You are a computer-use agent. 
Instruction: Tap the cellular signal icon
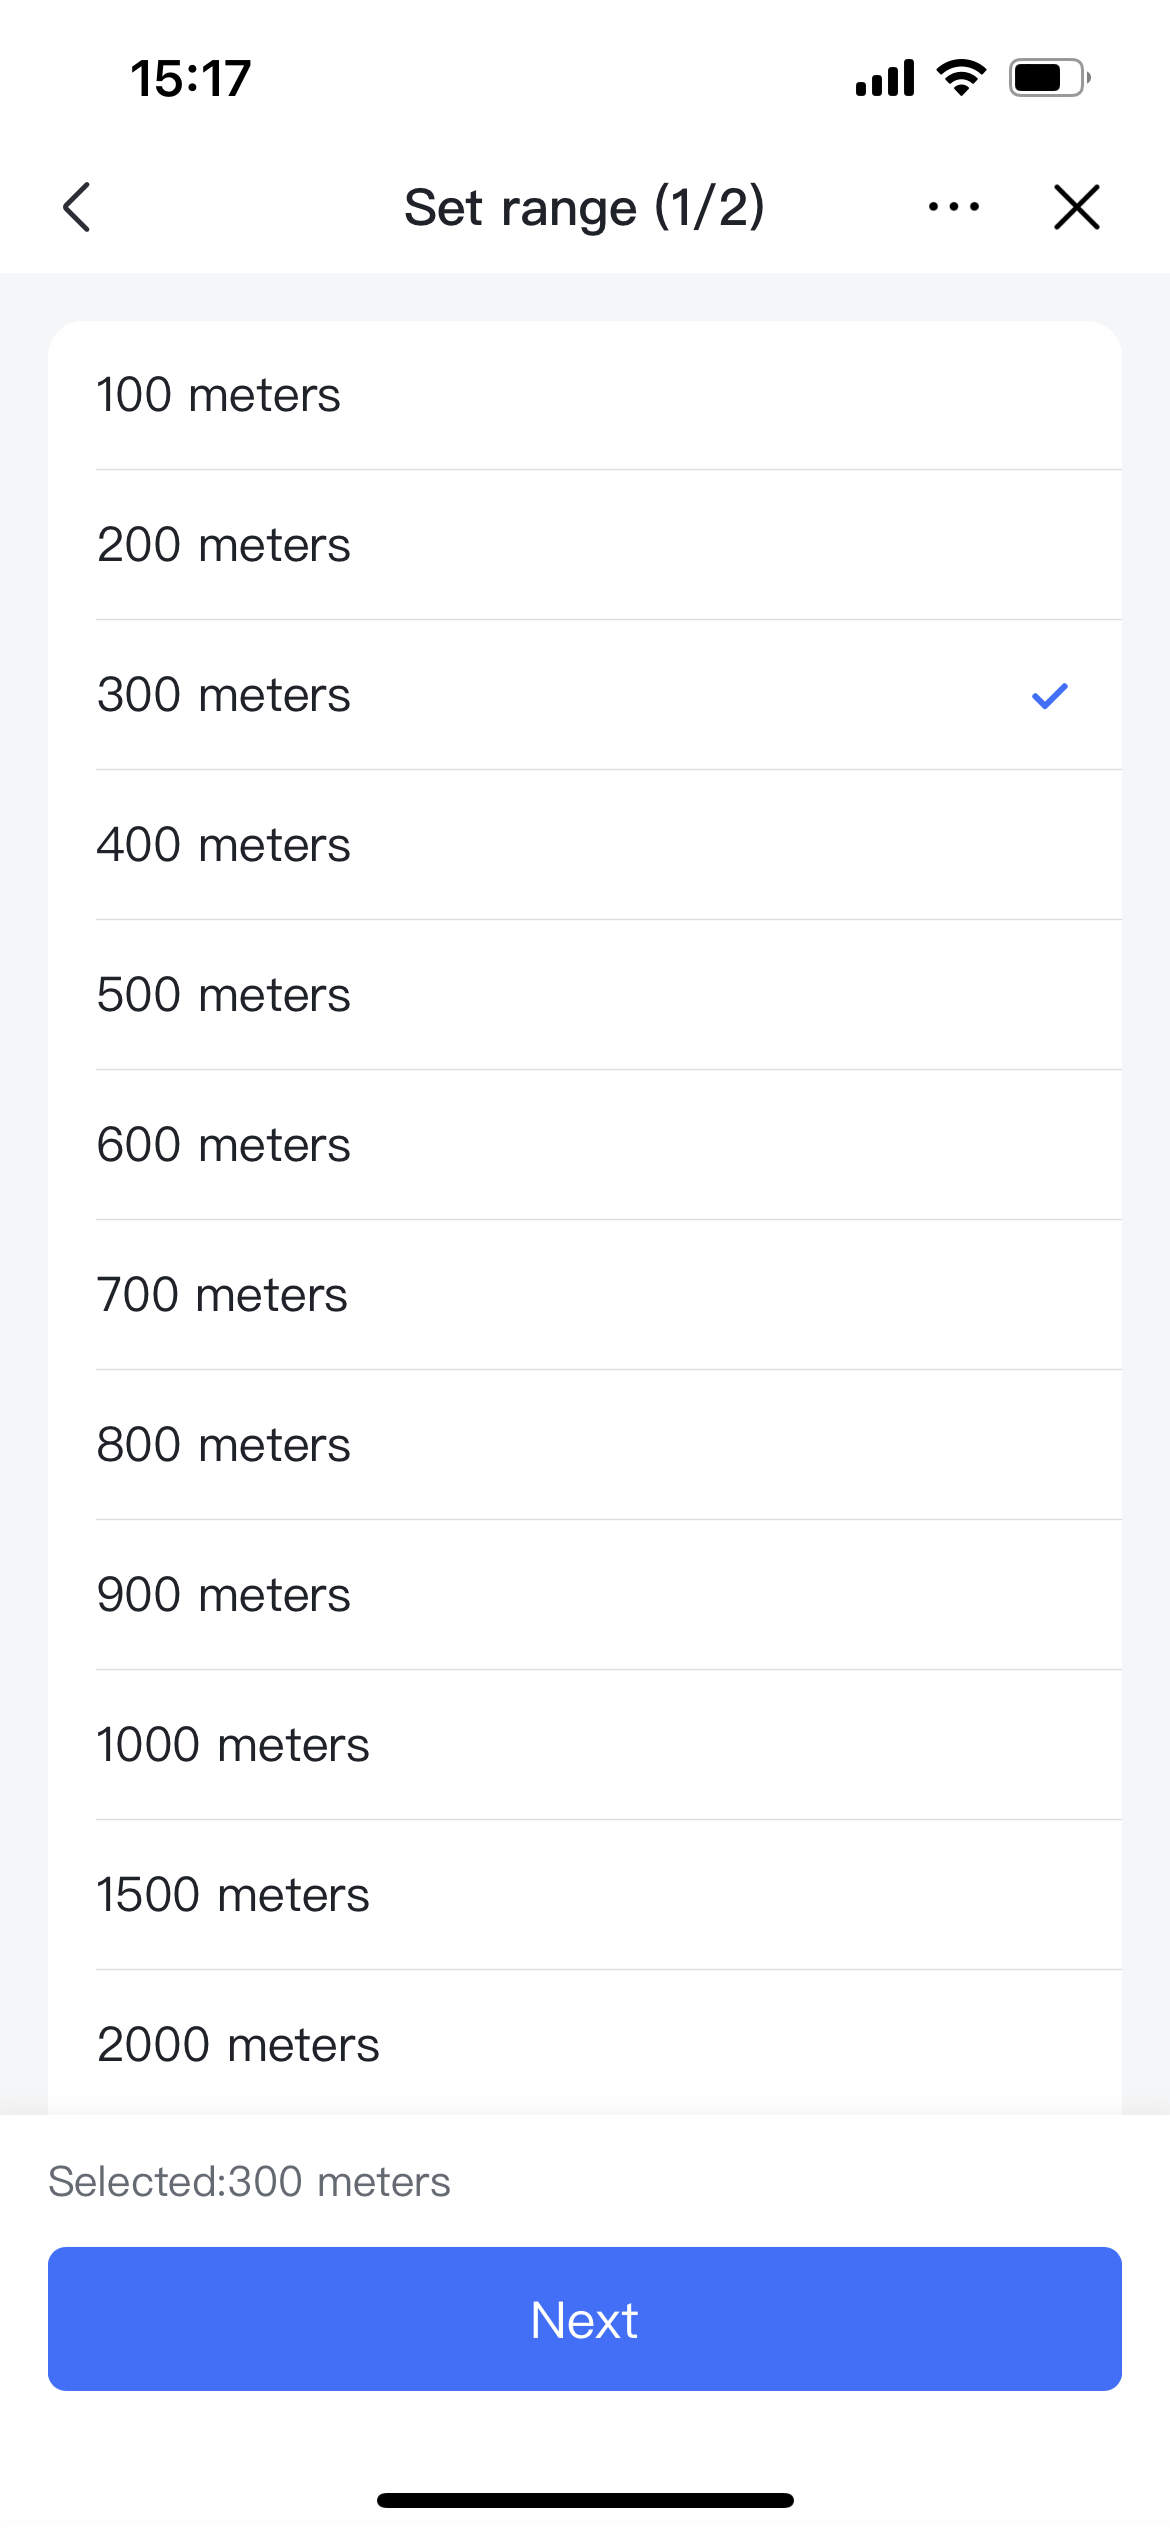pyautogui.click(x=885, y=78)
